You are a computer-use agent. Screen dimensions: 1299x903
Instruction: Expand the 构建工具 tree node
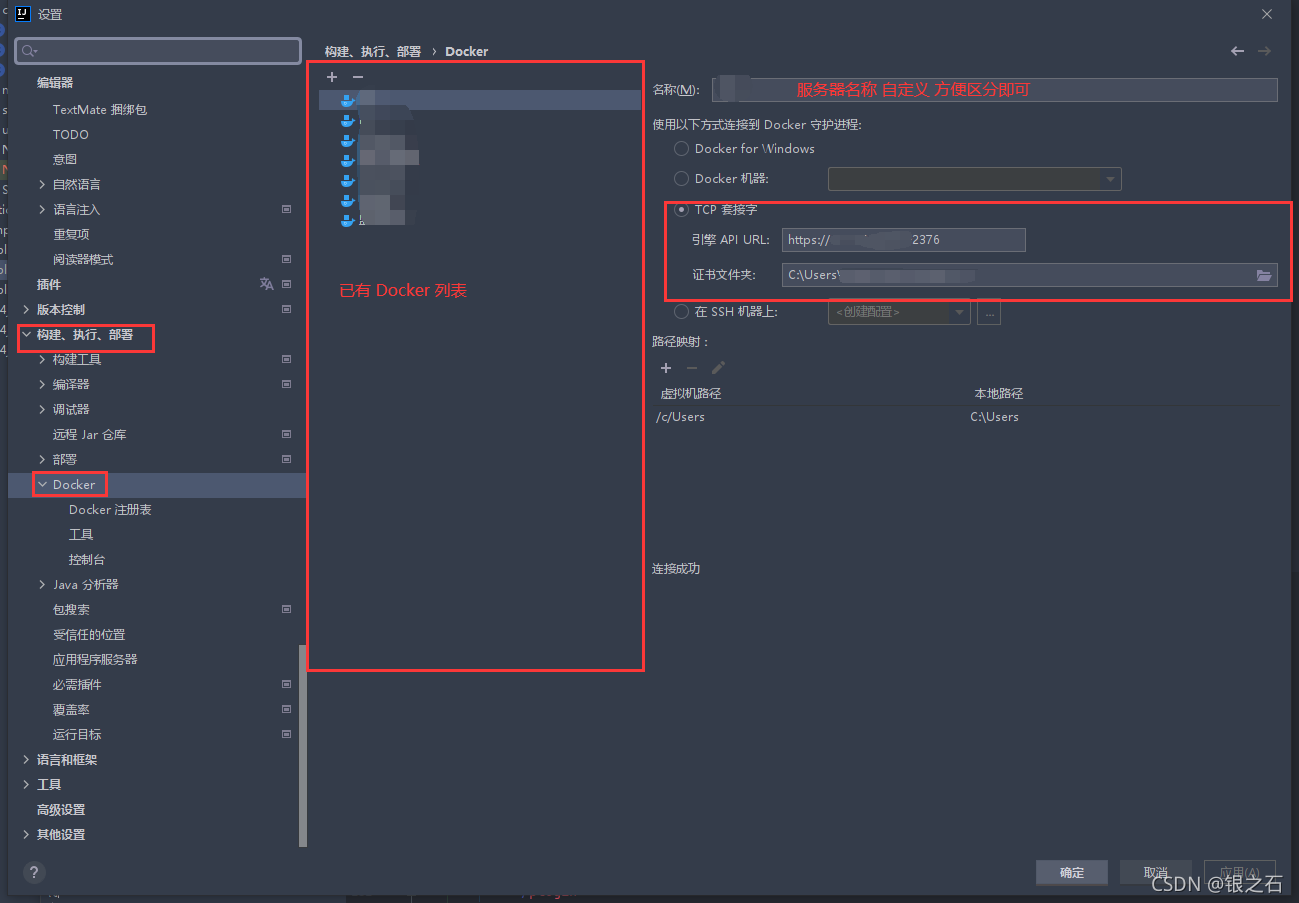[42, 360]
